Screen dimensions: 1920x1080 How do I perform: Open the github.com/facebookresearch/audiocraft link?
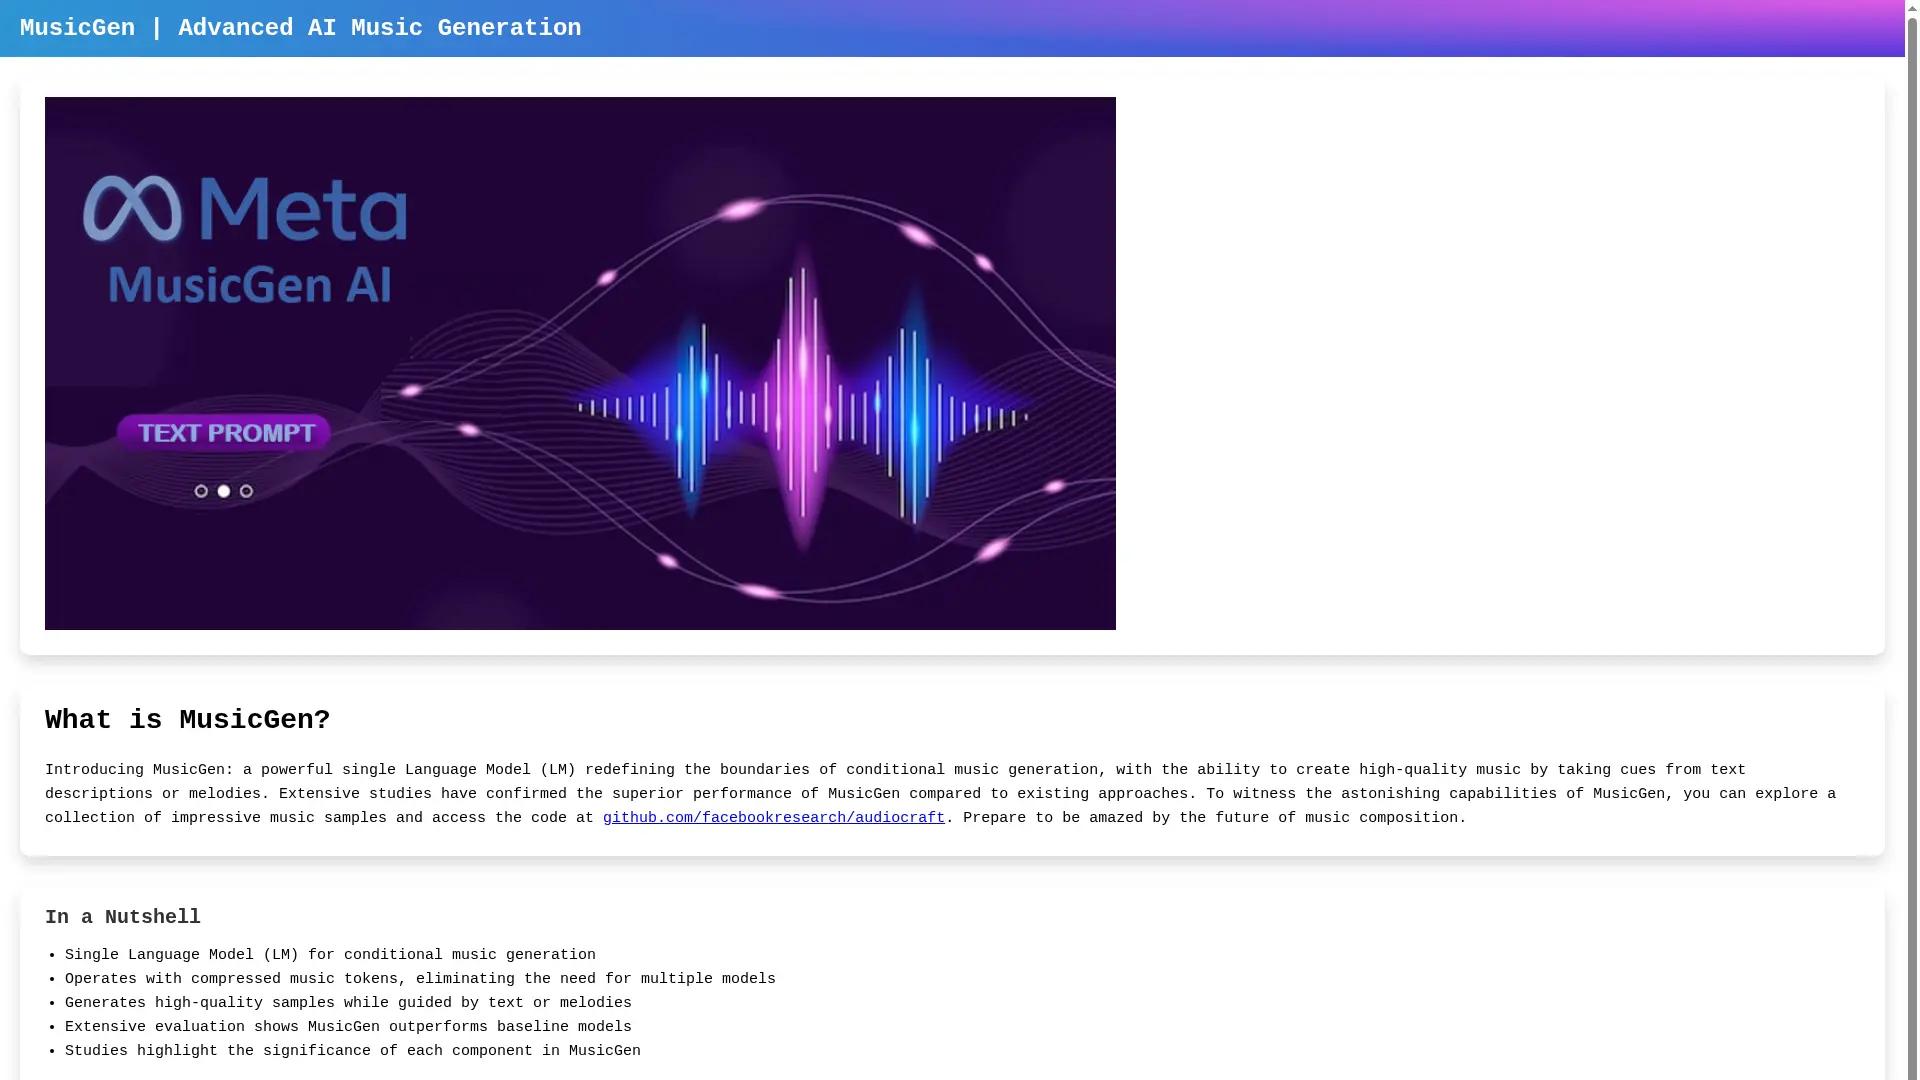pyautogui.click(x=774, y=818)
